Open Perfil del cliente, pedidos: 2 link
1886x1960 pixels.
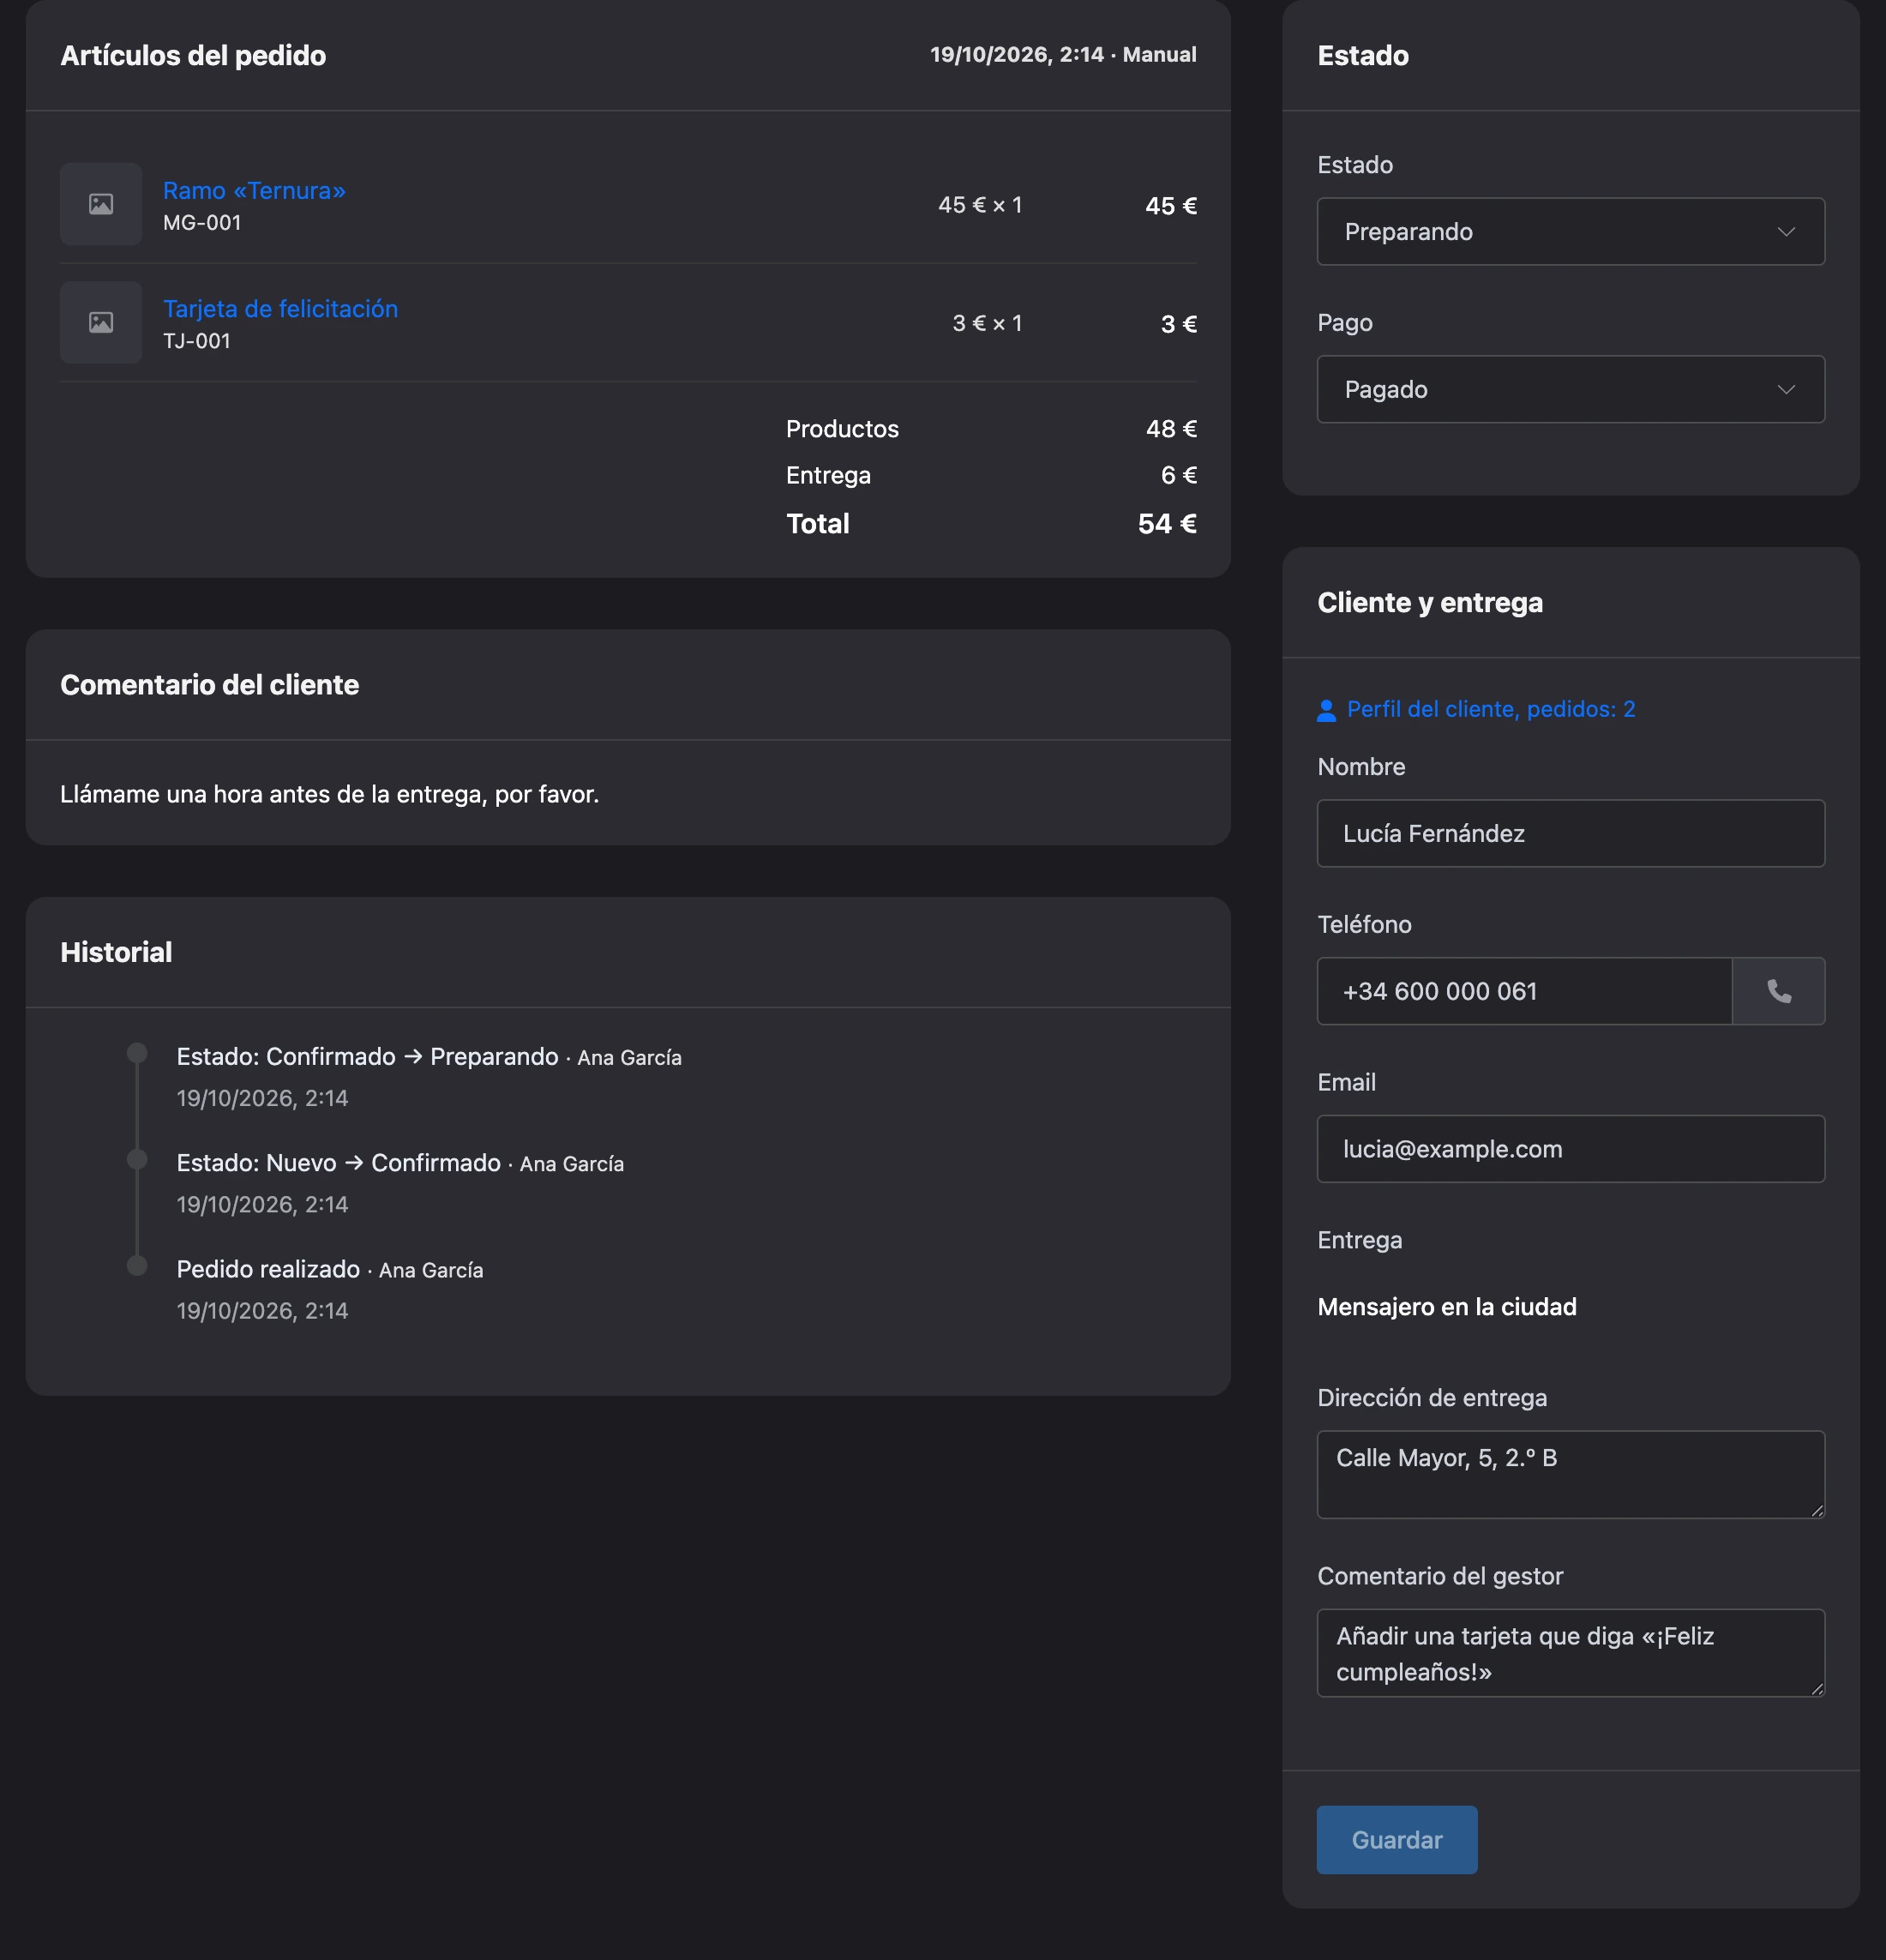pos(1490,709)
